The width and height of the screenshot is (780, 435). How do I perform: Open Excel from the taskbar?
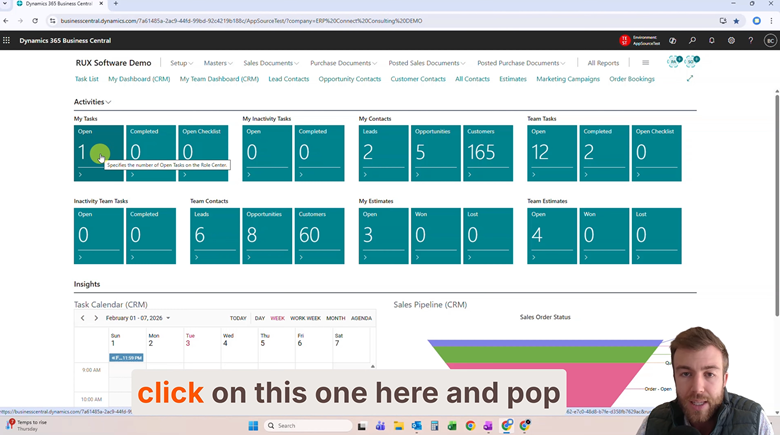point(452,426)
